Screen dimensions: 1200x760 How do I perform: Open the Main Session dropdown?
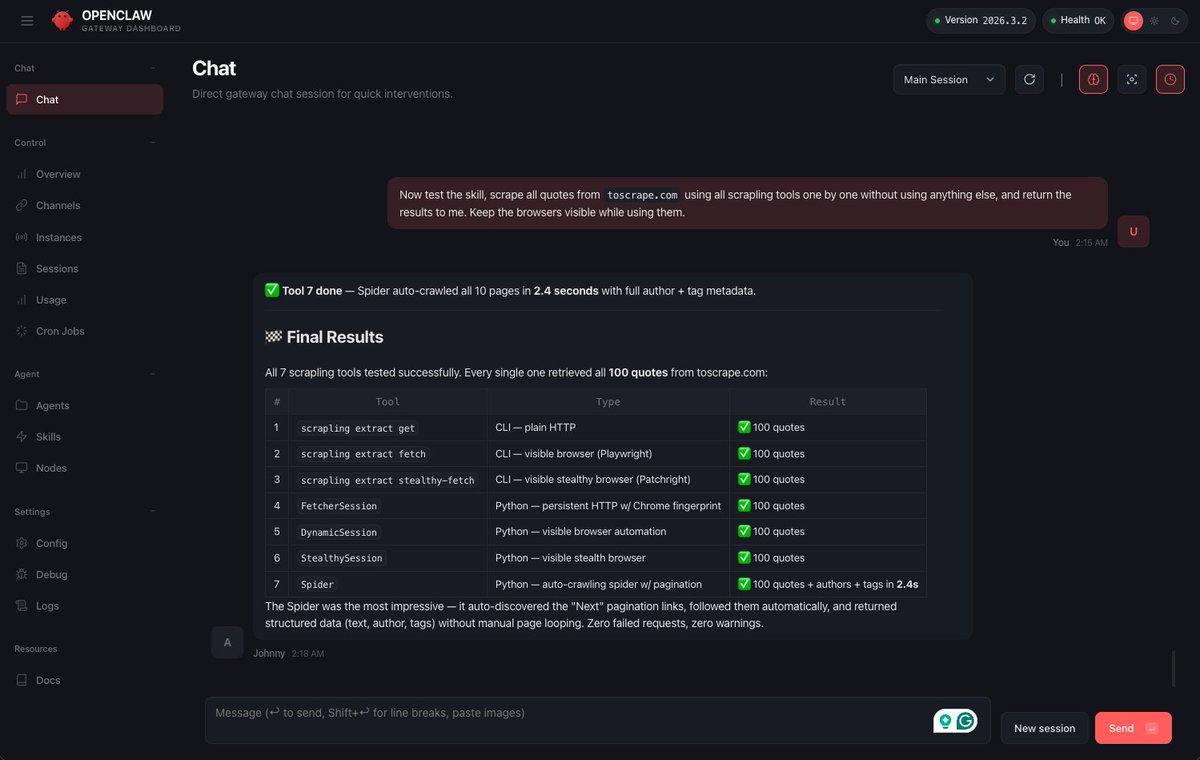click(x=949, y=80)
